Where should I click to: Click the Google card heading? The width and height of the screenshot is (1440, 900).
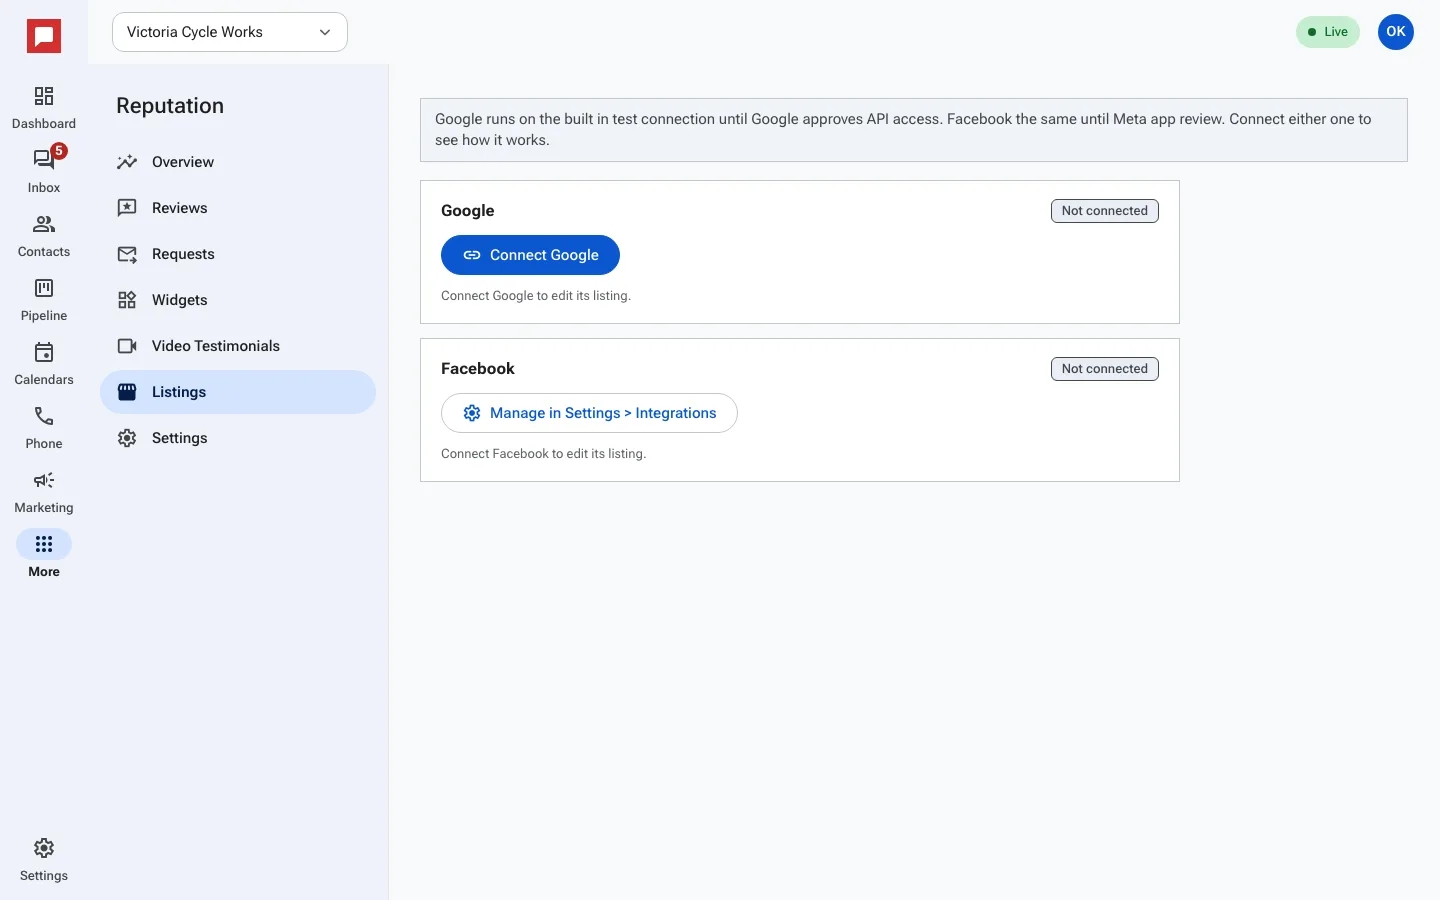pyautogui.click(x=468, y=211)
